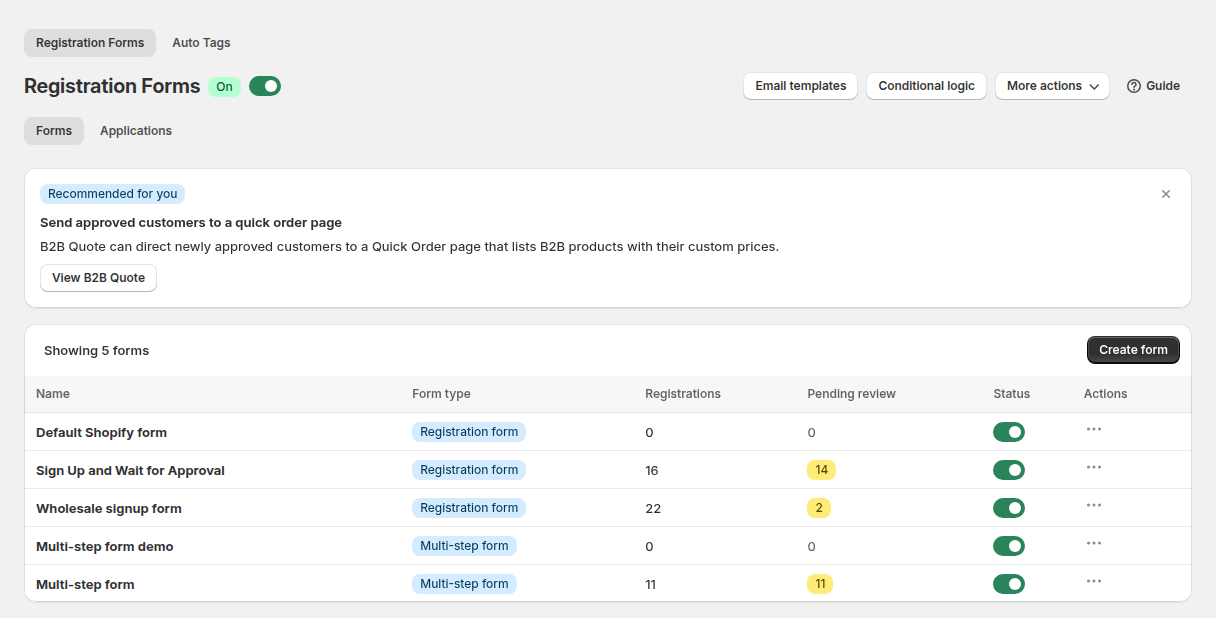Disable the Multi-step form status toggle
1216x618 pixels.
[x=1009, y=584]
